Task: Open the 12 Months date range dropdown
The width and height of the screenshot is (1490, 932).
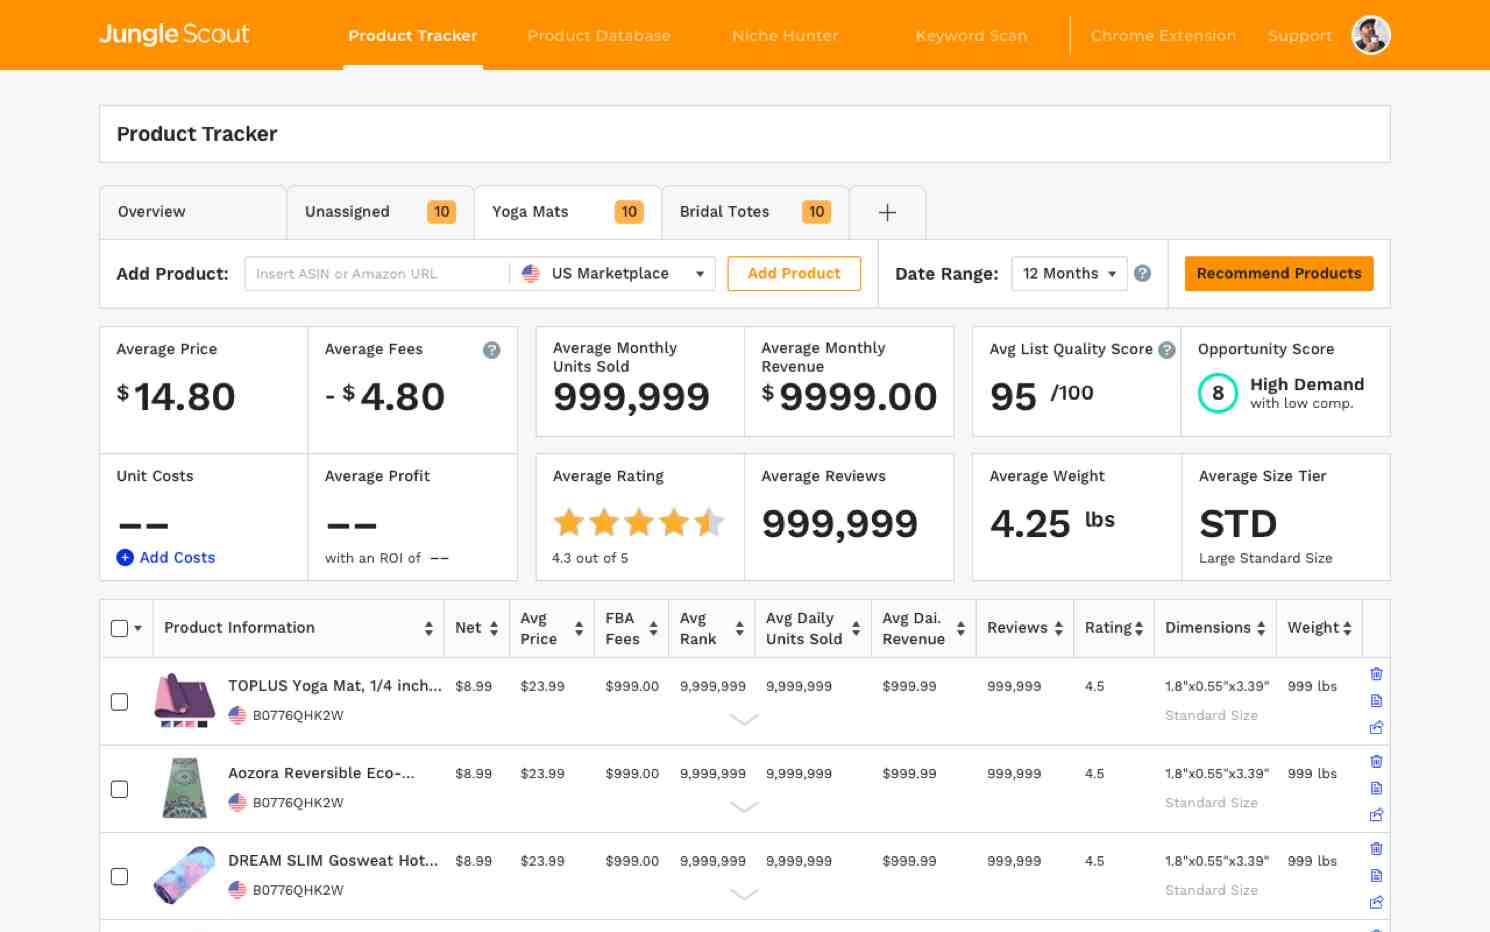Action: click(1069, 273)
